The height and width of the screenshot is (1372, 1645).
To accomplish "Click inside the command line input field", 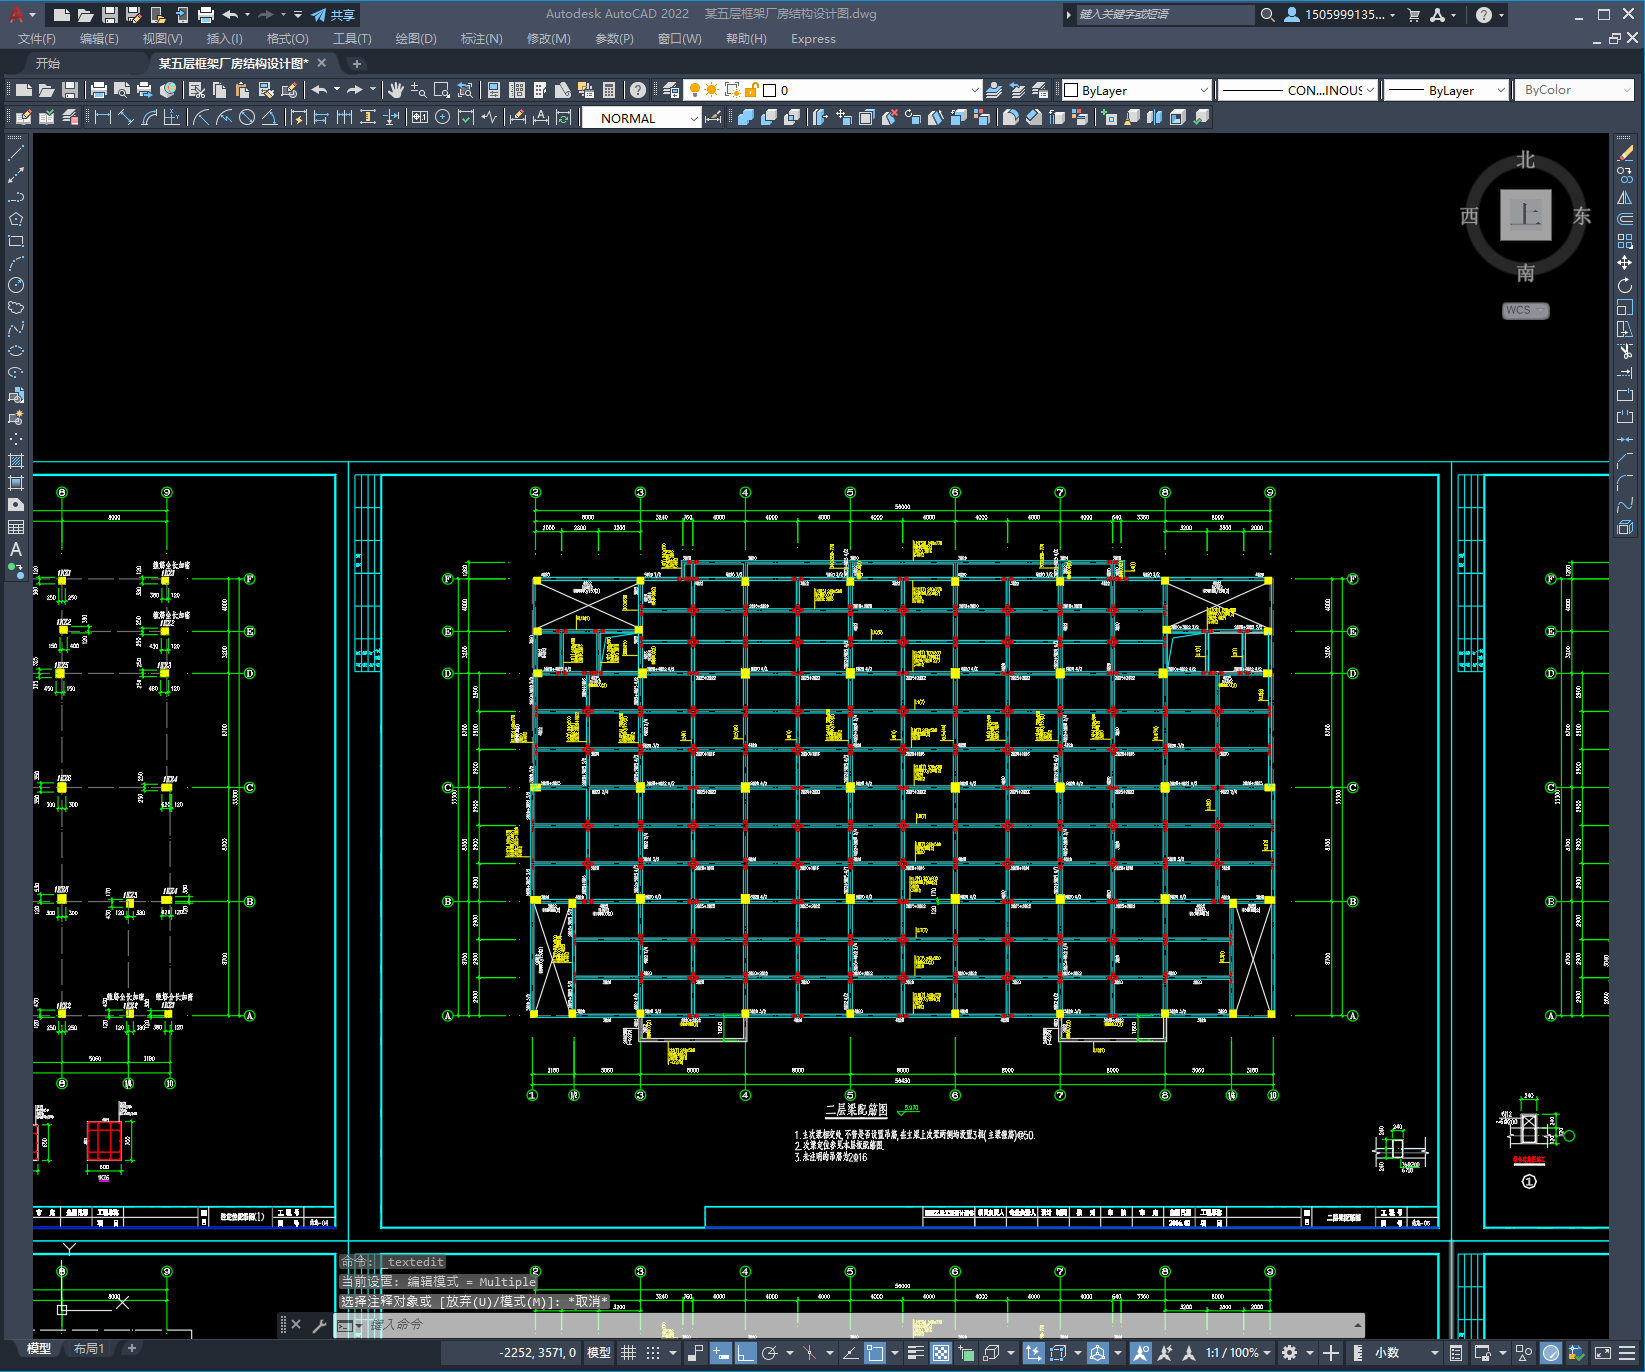I will pyautogui.click(x=858, y=1325).
